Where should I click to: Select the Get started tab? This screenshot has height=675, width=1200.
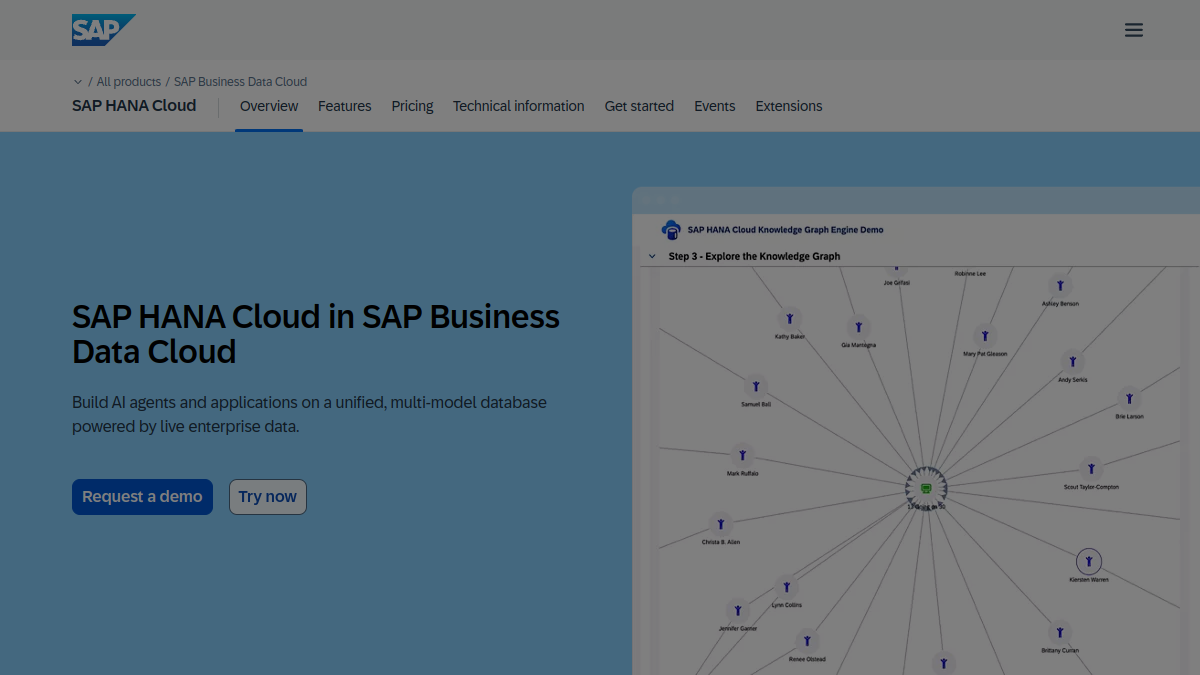(x=639, y=106)
